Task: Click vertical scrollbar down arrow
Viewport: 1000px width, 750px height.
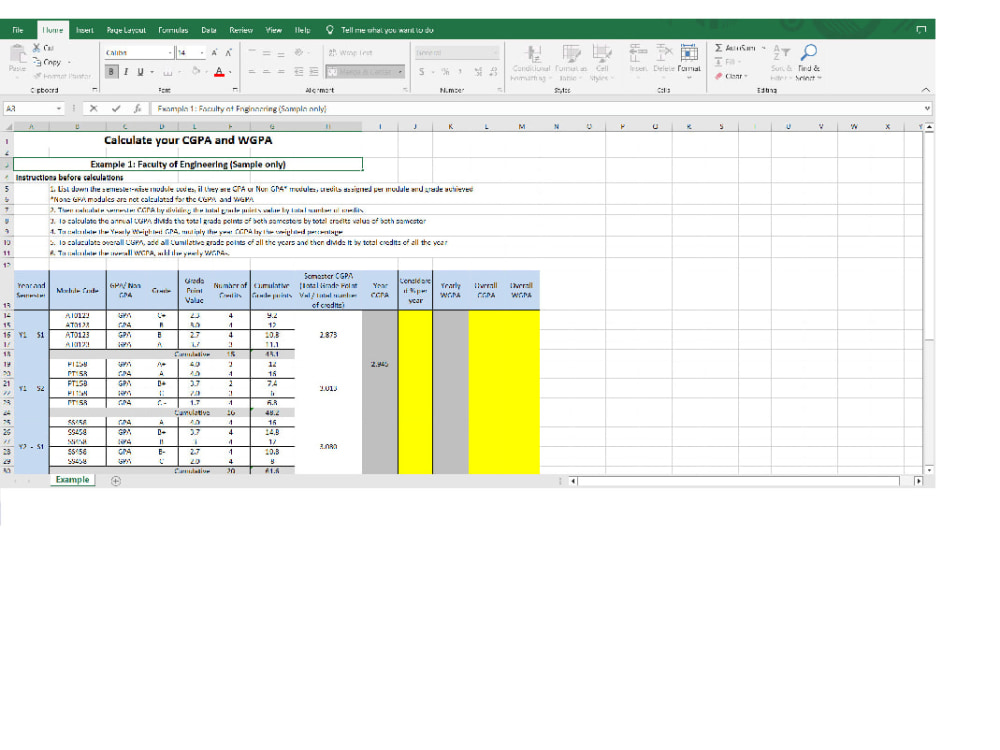Action: pyautogui.click(x=929, y=470)
